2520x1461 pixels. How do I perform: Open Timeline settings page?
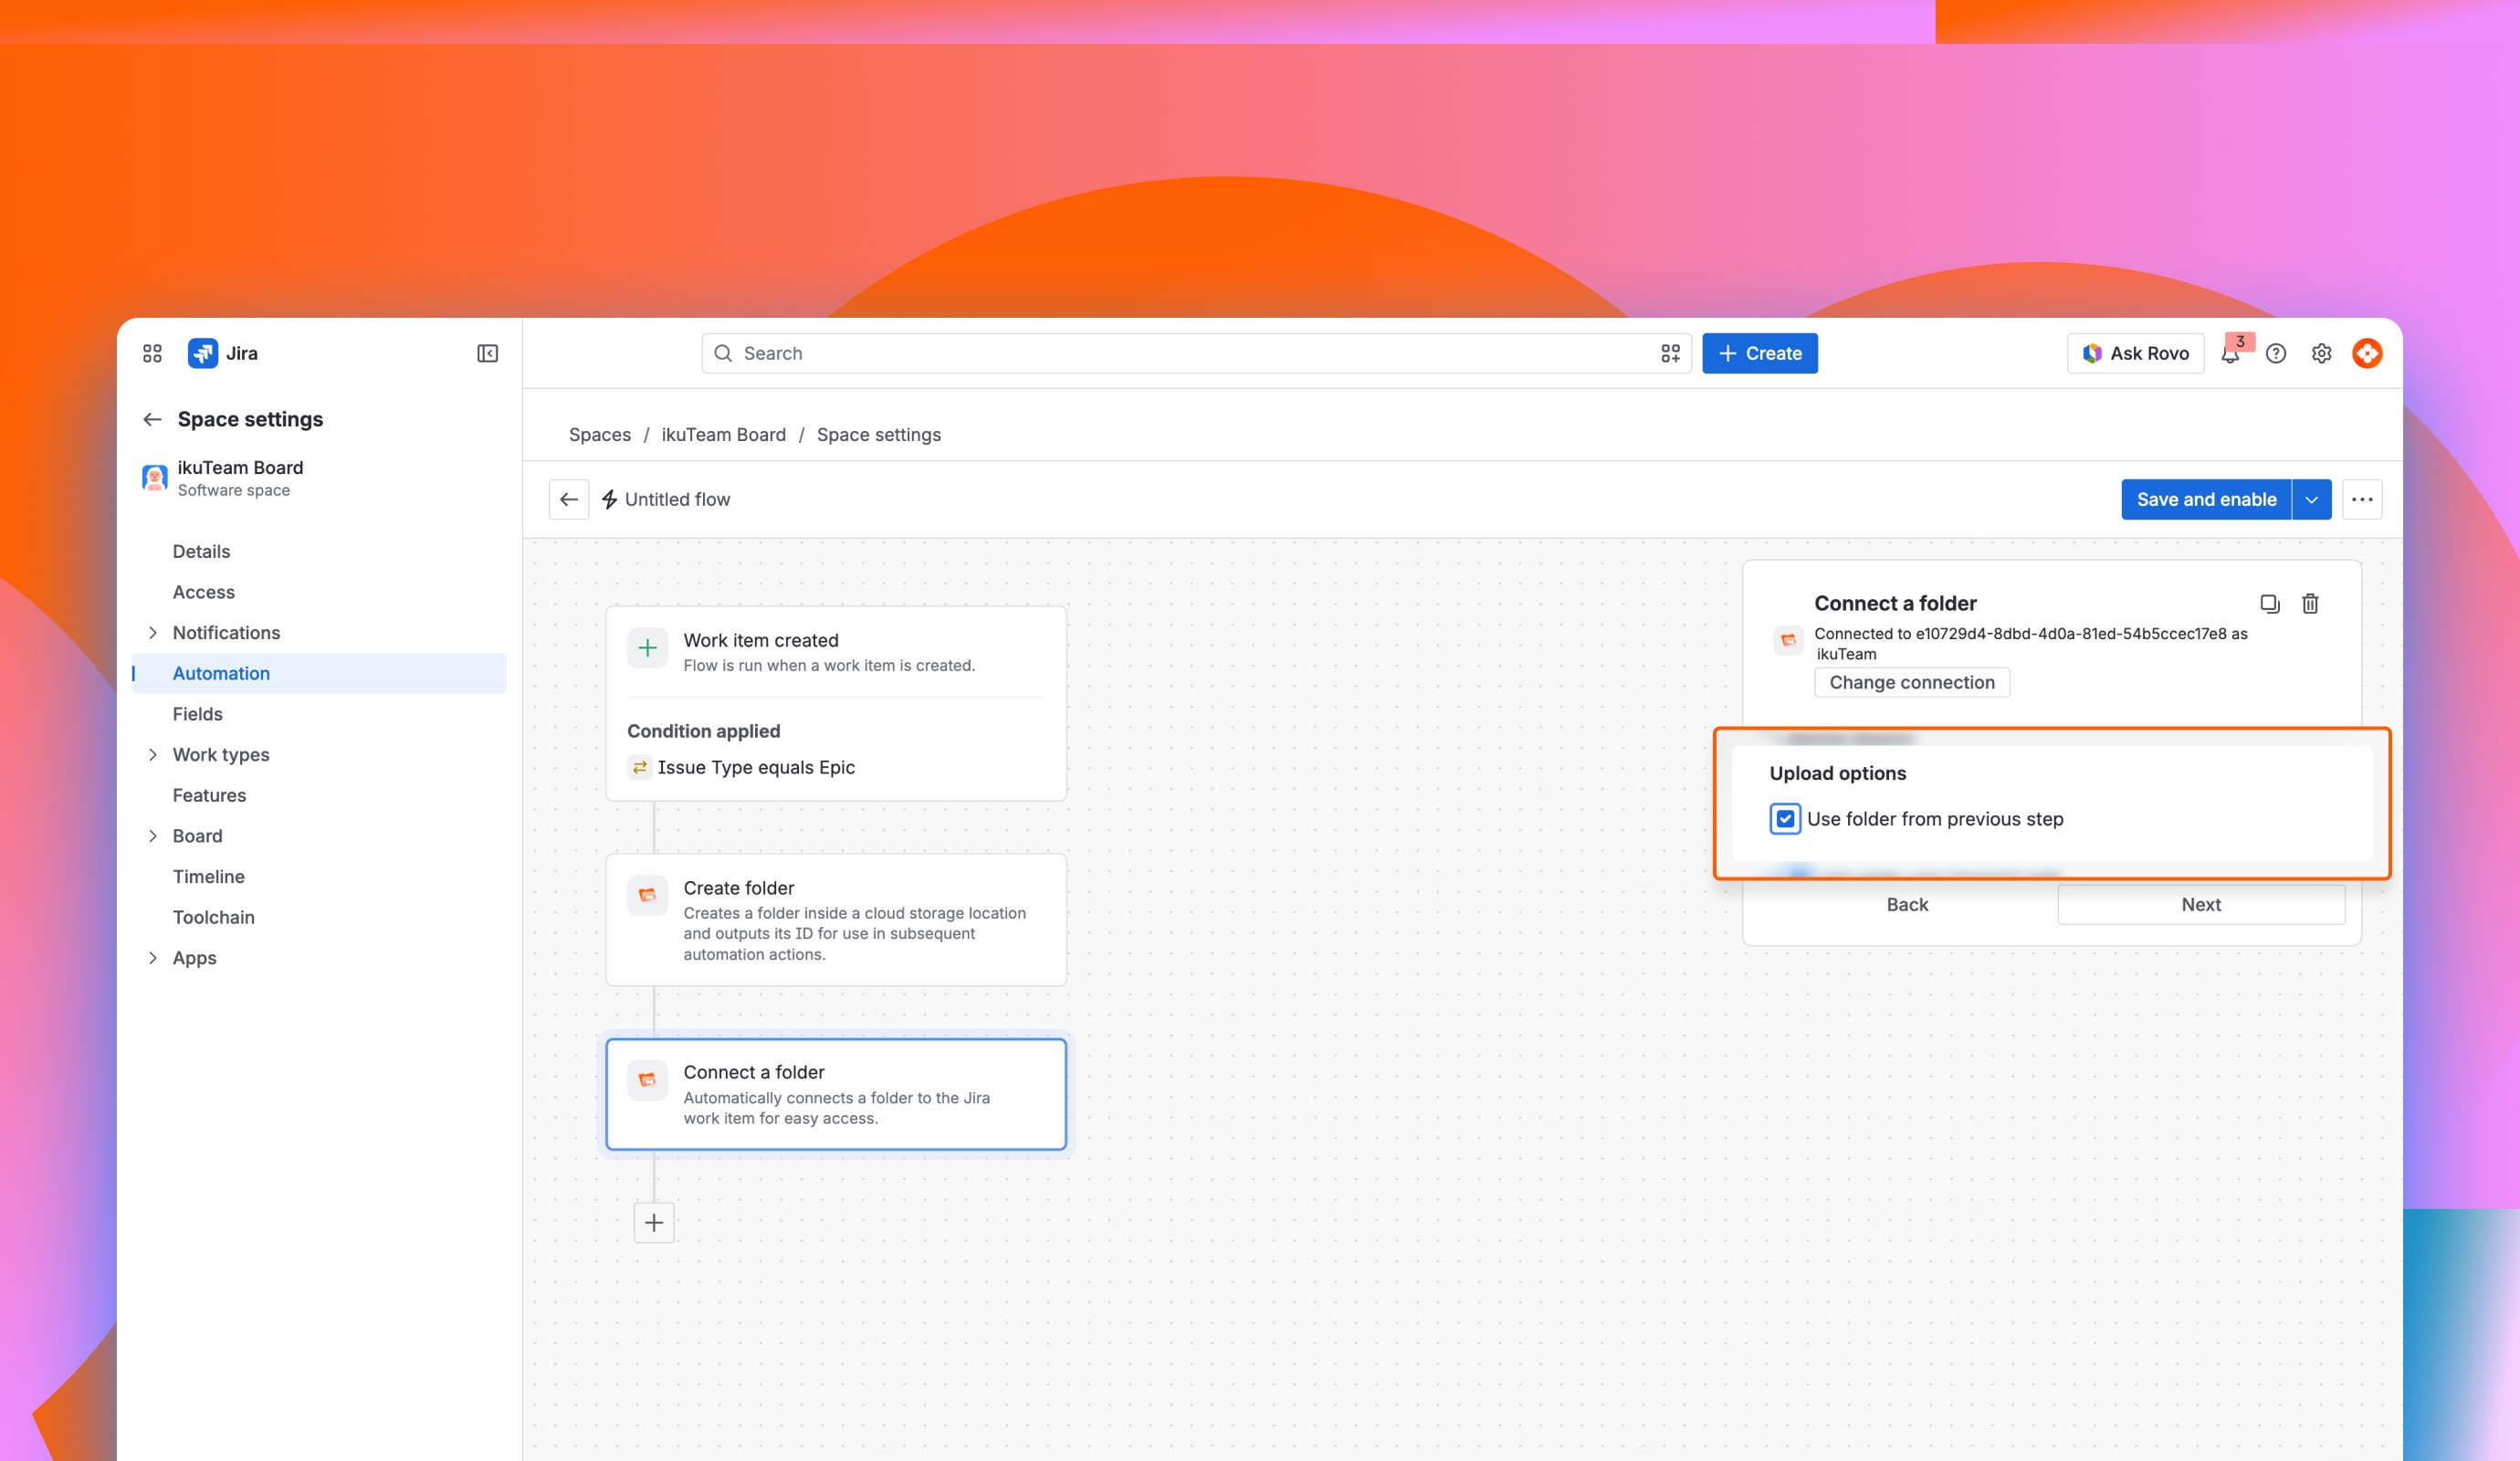click(208, 876)
